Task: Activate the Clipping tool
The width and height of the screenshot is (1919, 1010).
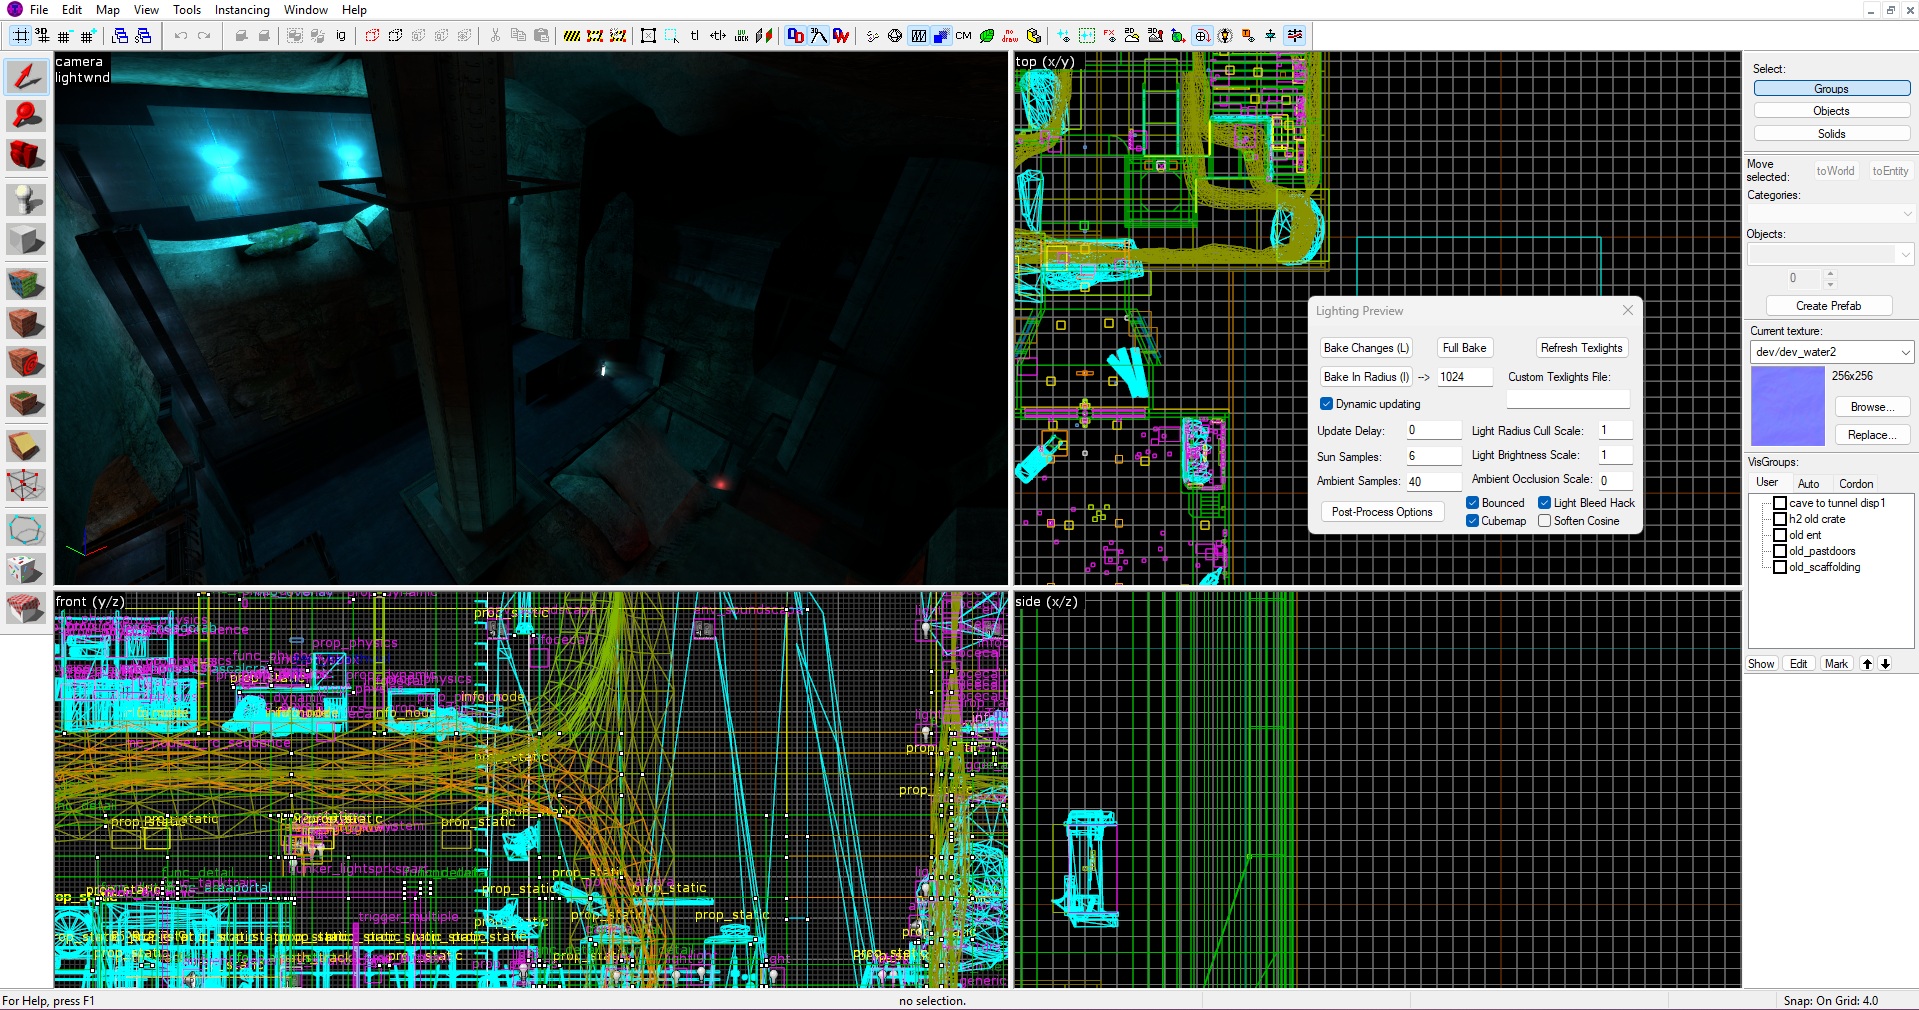Action: point(26,447)
